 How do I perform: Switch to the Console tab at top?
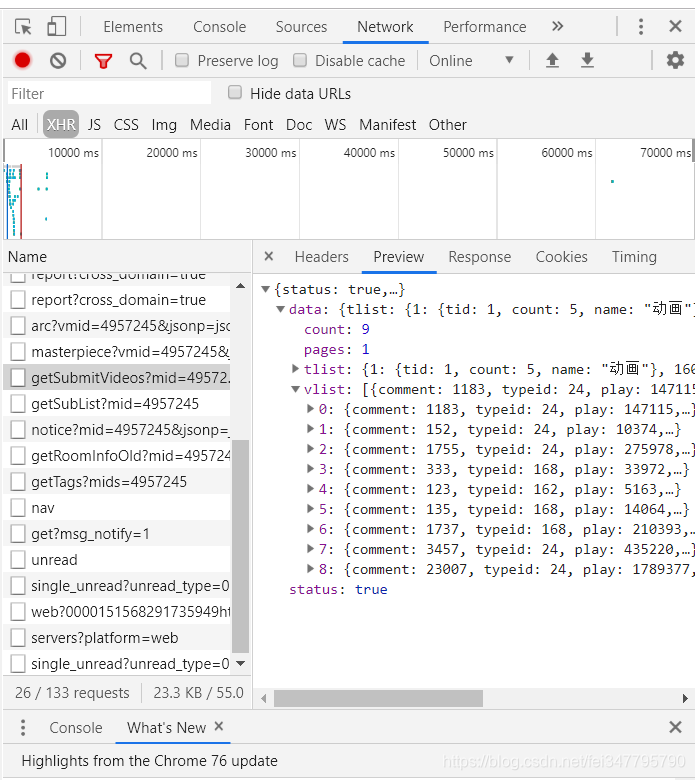coord(219,26)
